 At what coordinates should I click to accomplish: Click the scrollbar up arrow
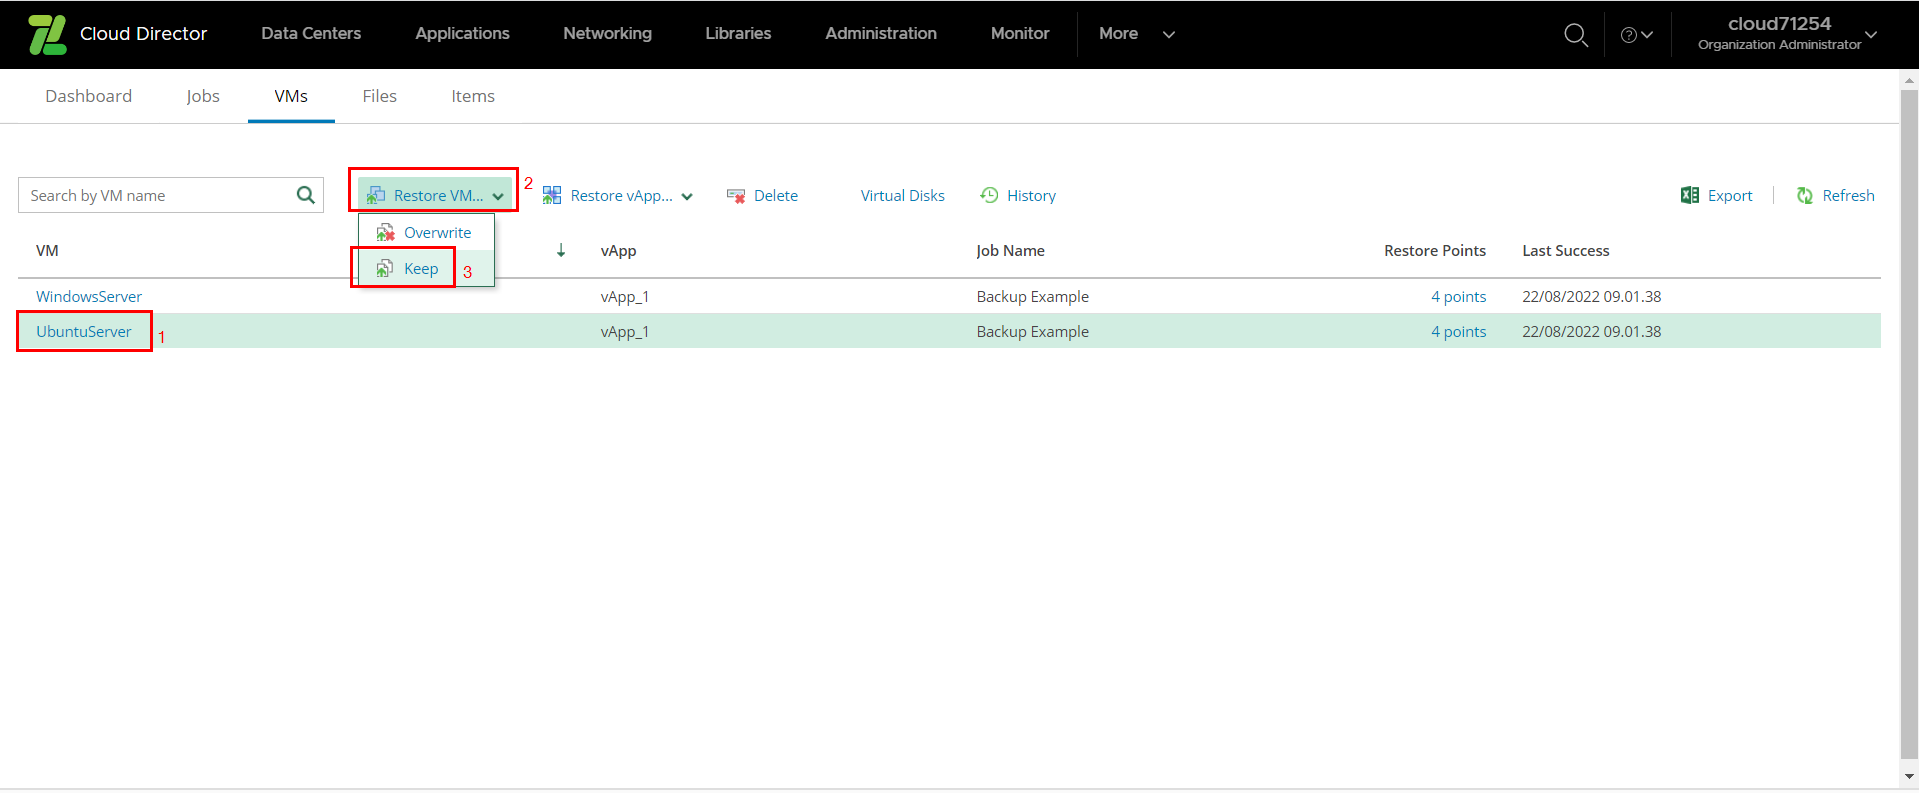click(1909, 81)
